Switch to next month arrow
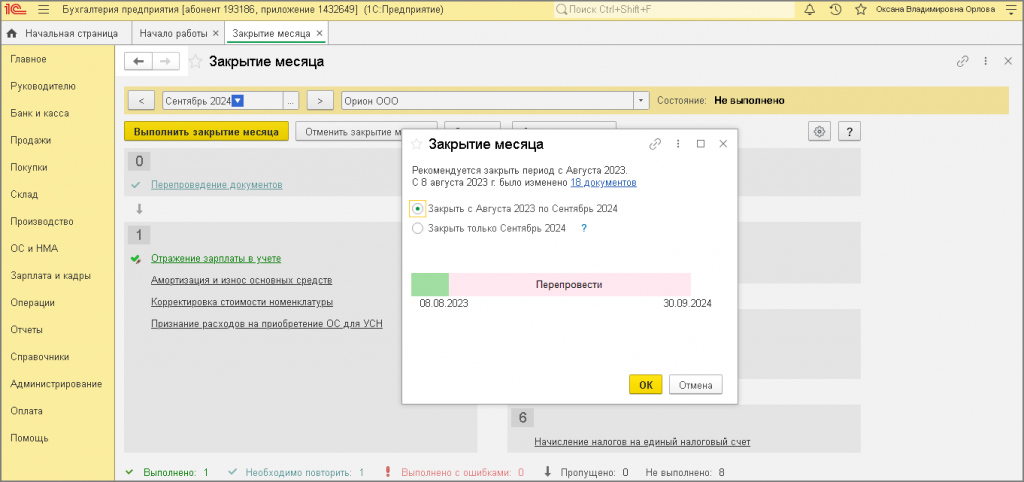 tap(320, 101)
